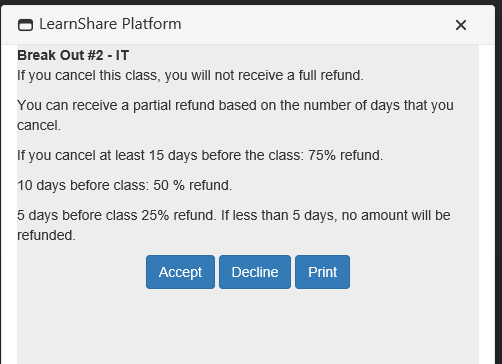Viewport: 502px width, 364px height.
Task: Click the word 'refunded.' on the last line
Action: click(46, 235)
